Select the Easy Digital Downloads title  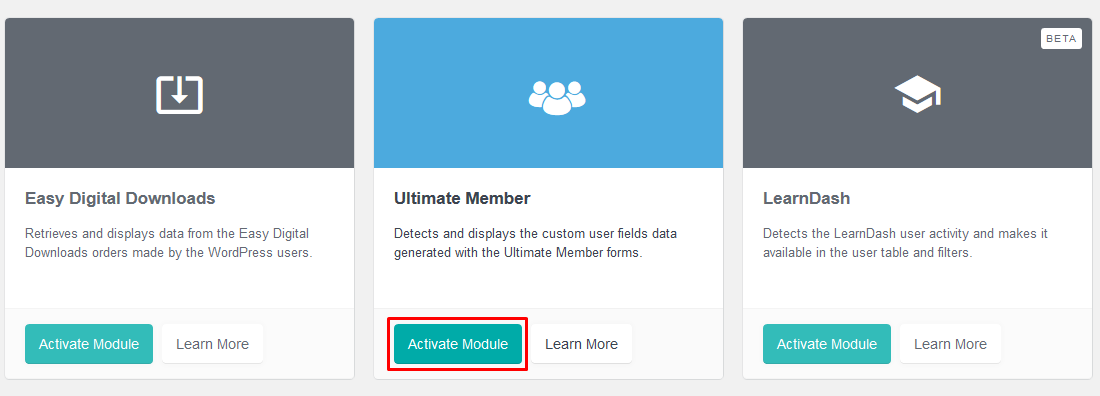(x=120, y=199)
